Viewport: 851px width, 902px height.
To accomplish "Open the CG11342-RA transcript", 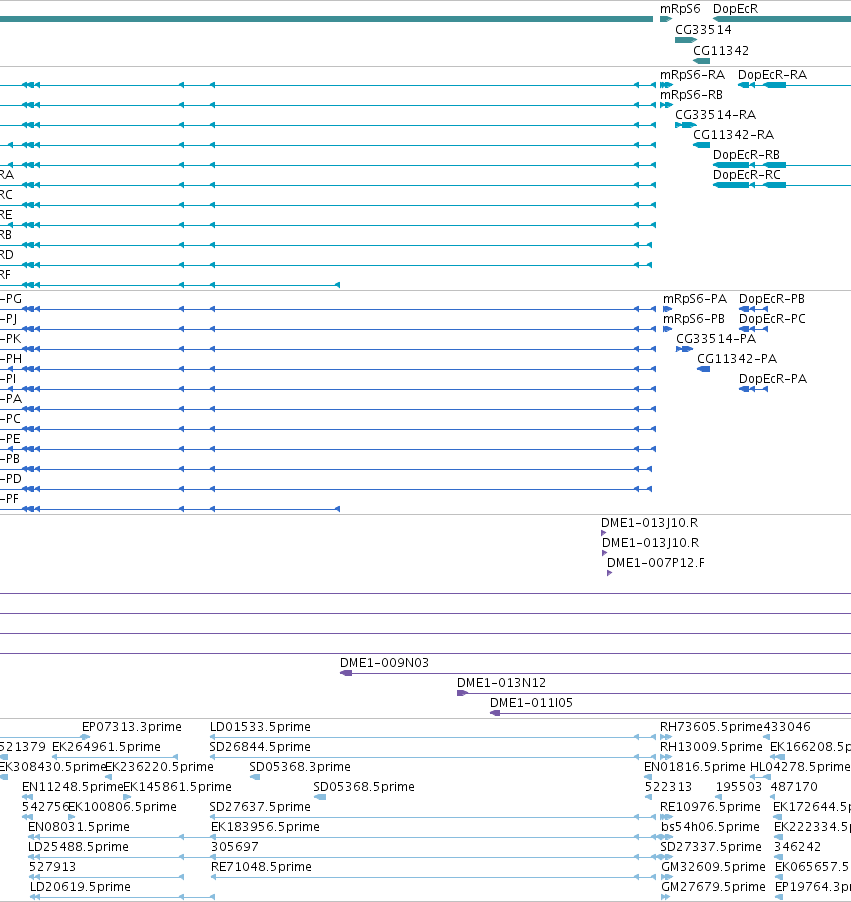I will [701, 145].
